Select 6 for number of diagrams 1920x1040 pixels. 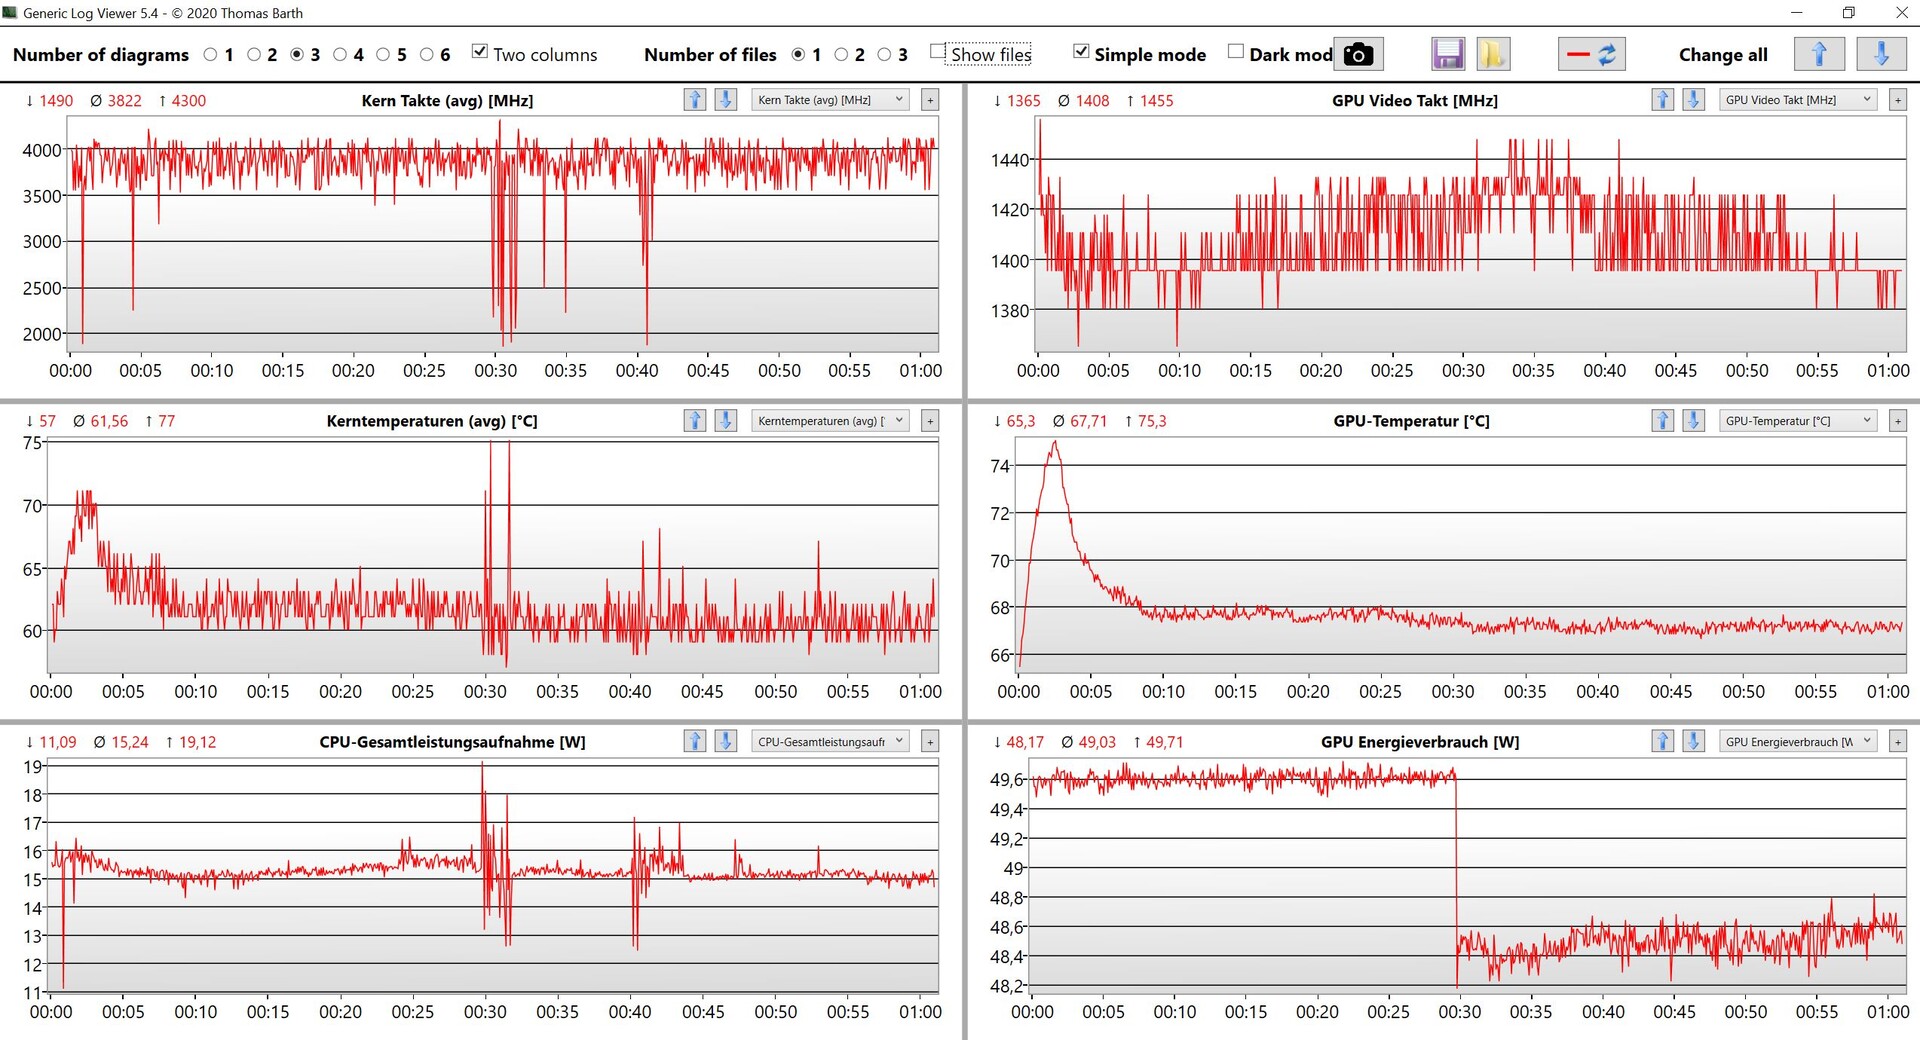[427, 55]
